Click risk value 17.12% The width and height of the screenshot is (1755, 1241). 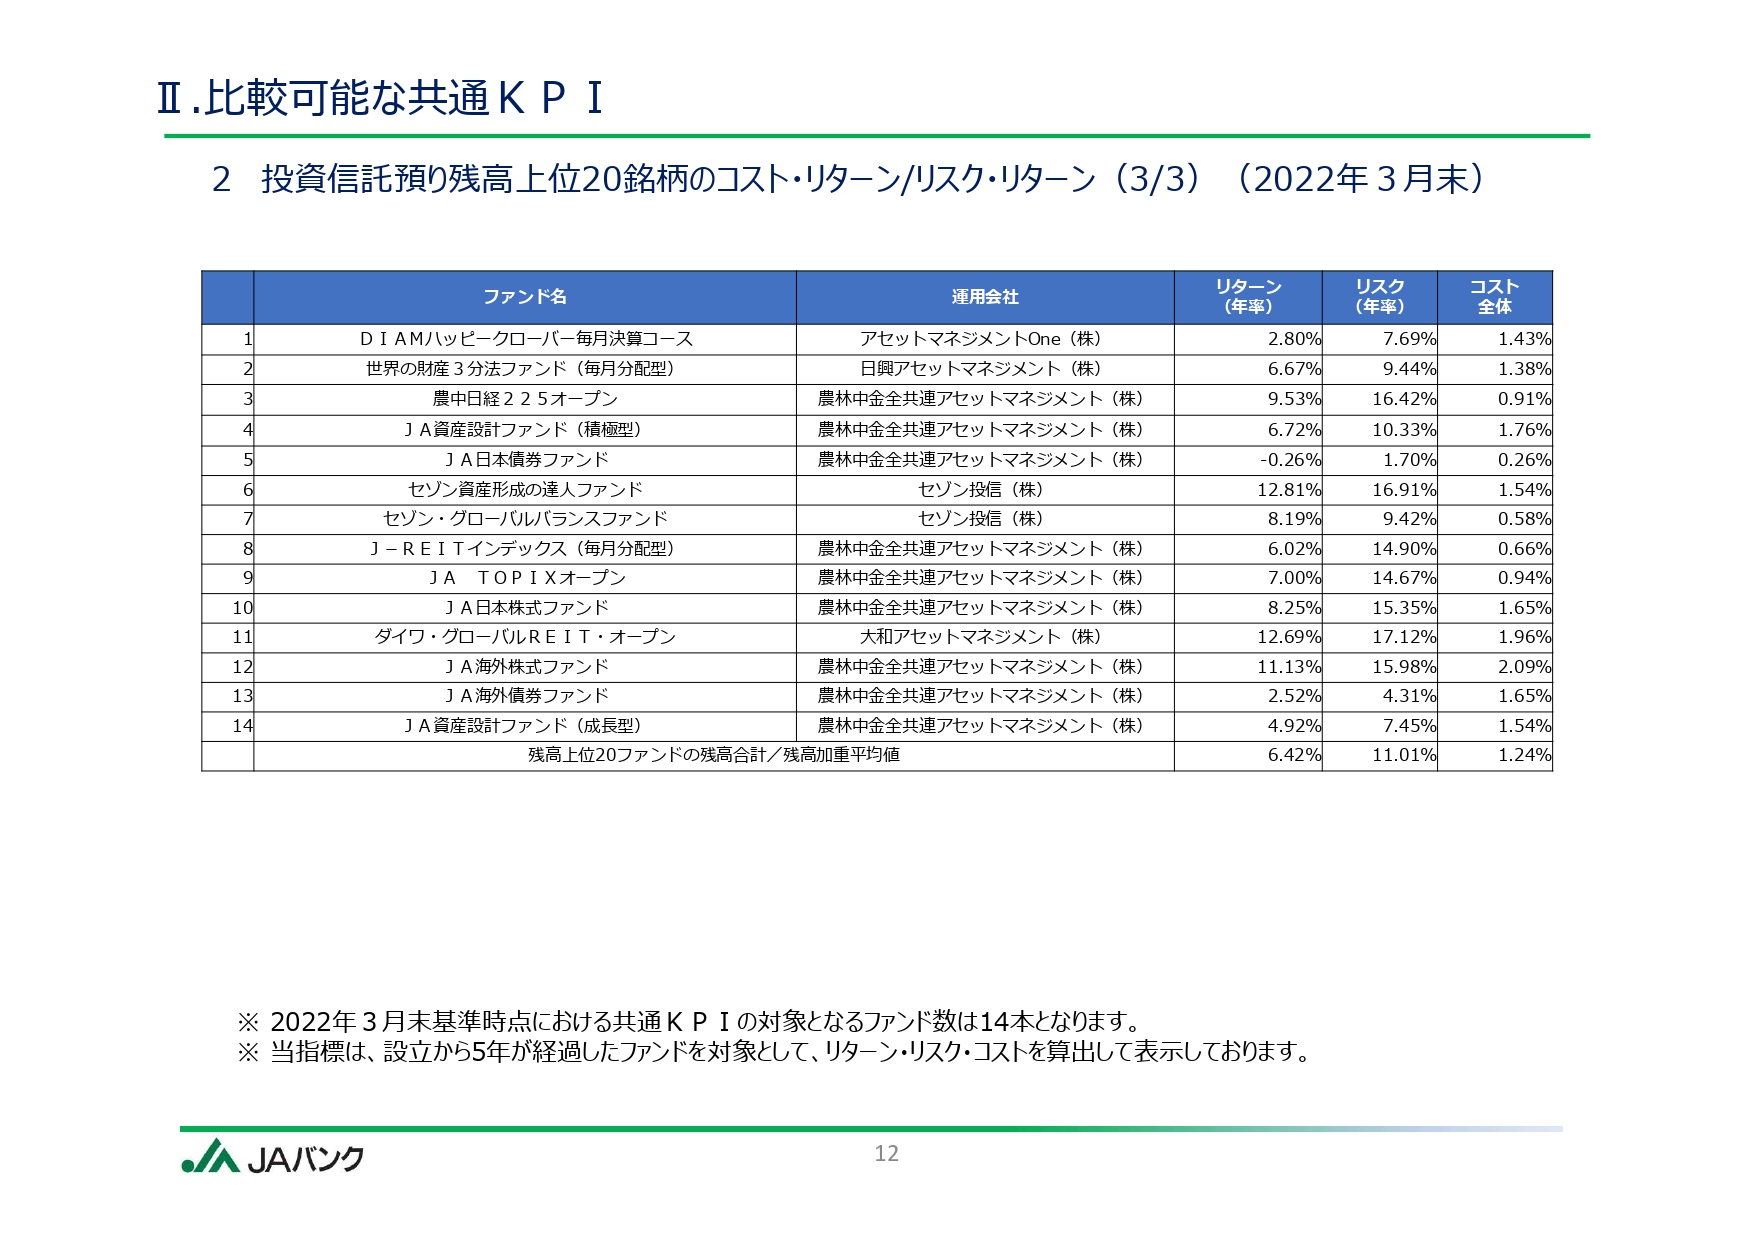tap(1404, 637)
